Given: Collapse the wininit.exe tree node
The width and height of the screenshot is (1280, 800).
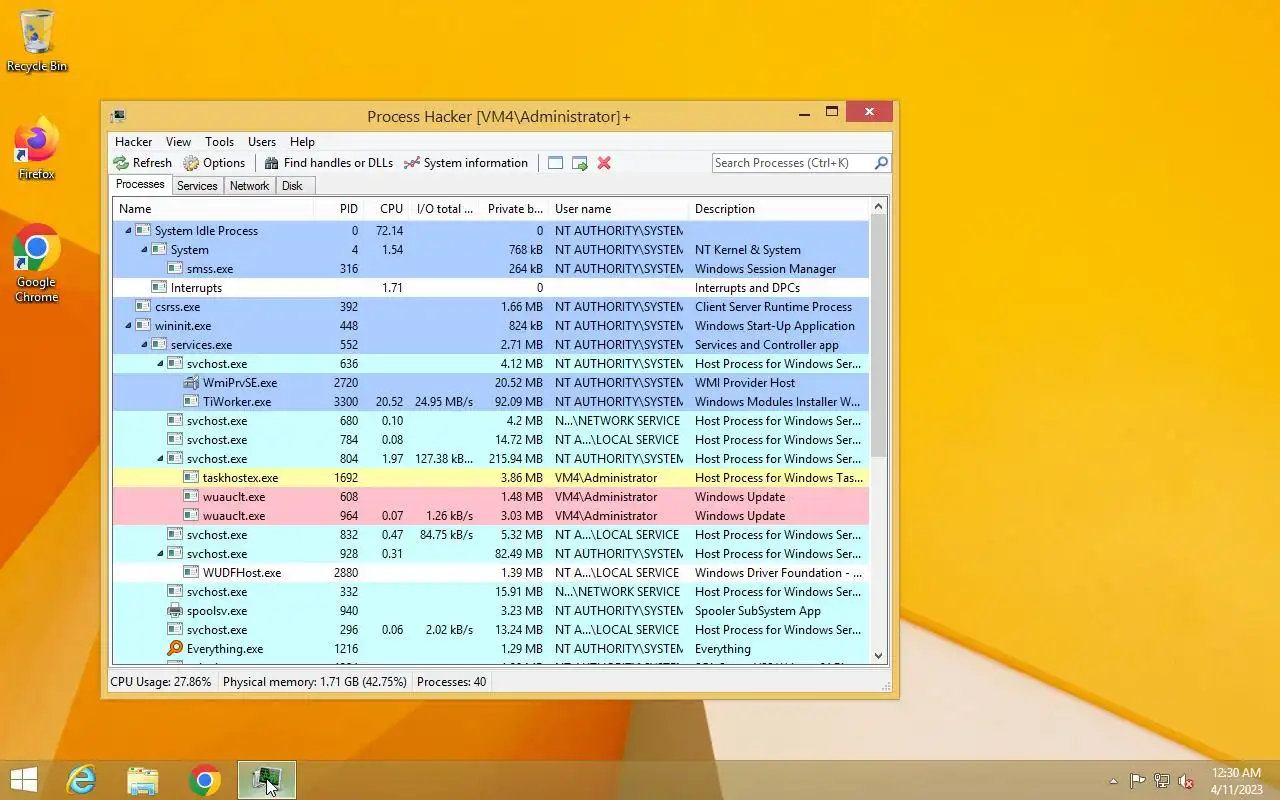Looking at the screenshot, I should 128,326.
